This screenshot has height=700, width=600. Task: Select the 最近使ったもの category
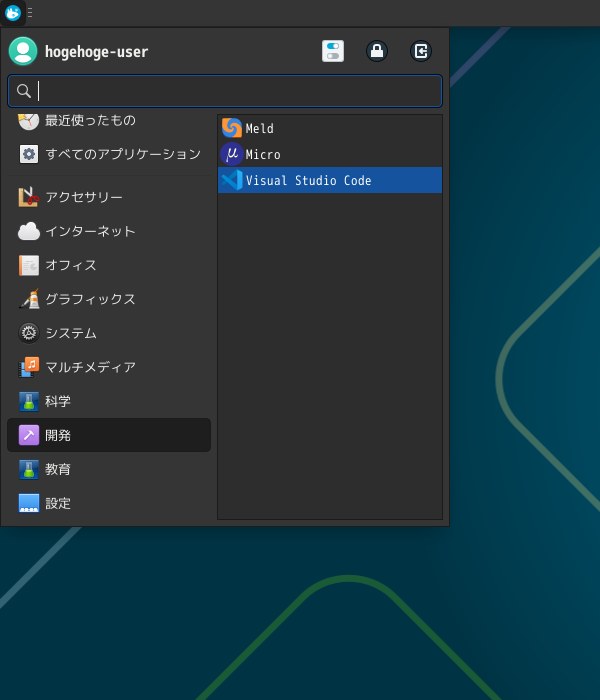pos(90,121)
